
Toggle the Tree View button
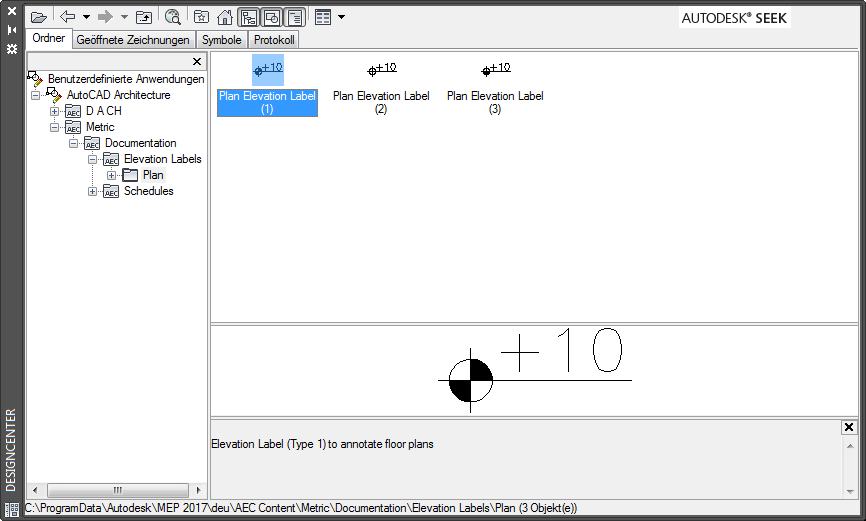[x=249, y=18]
